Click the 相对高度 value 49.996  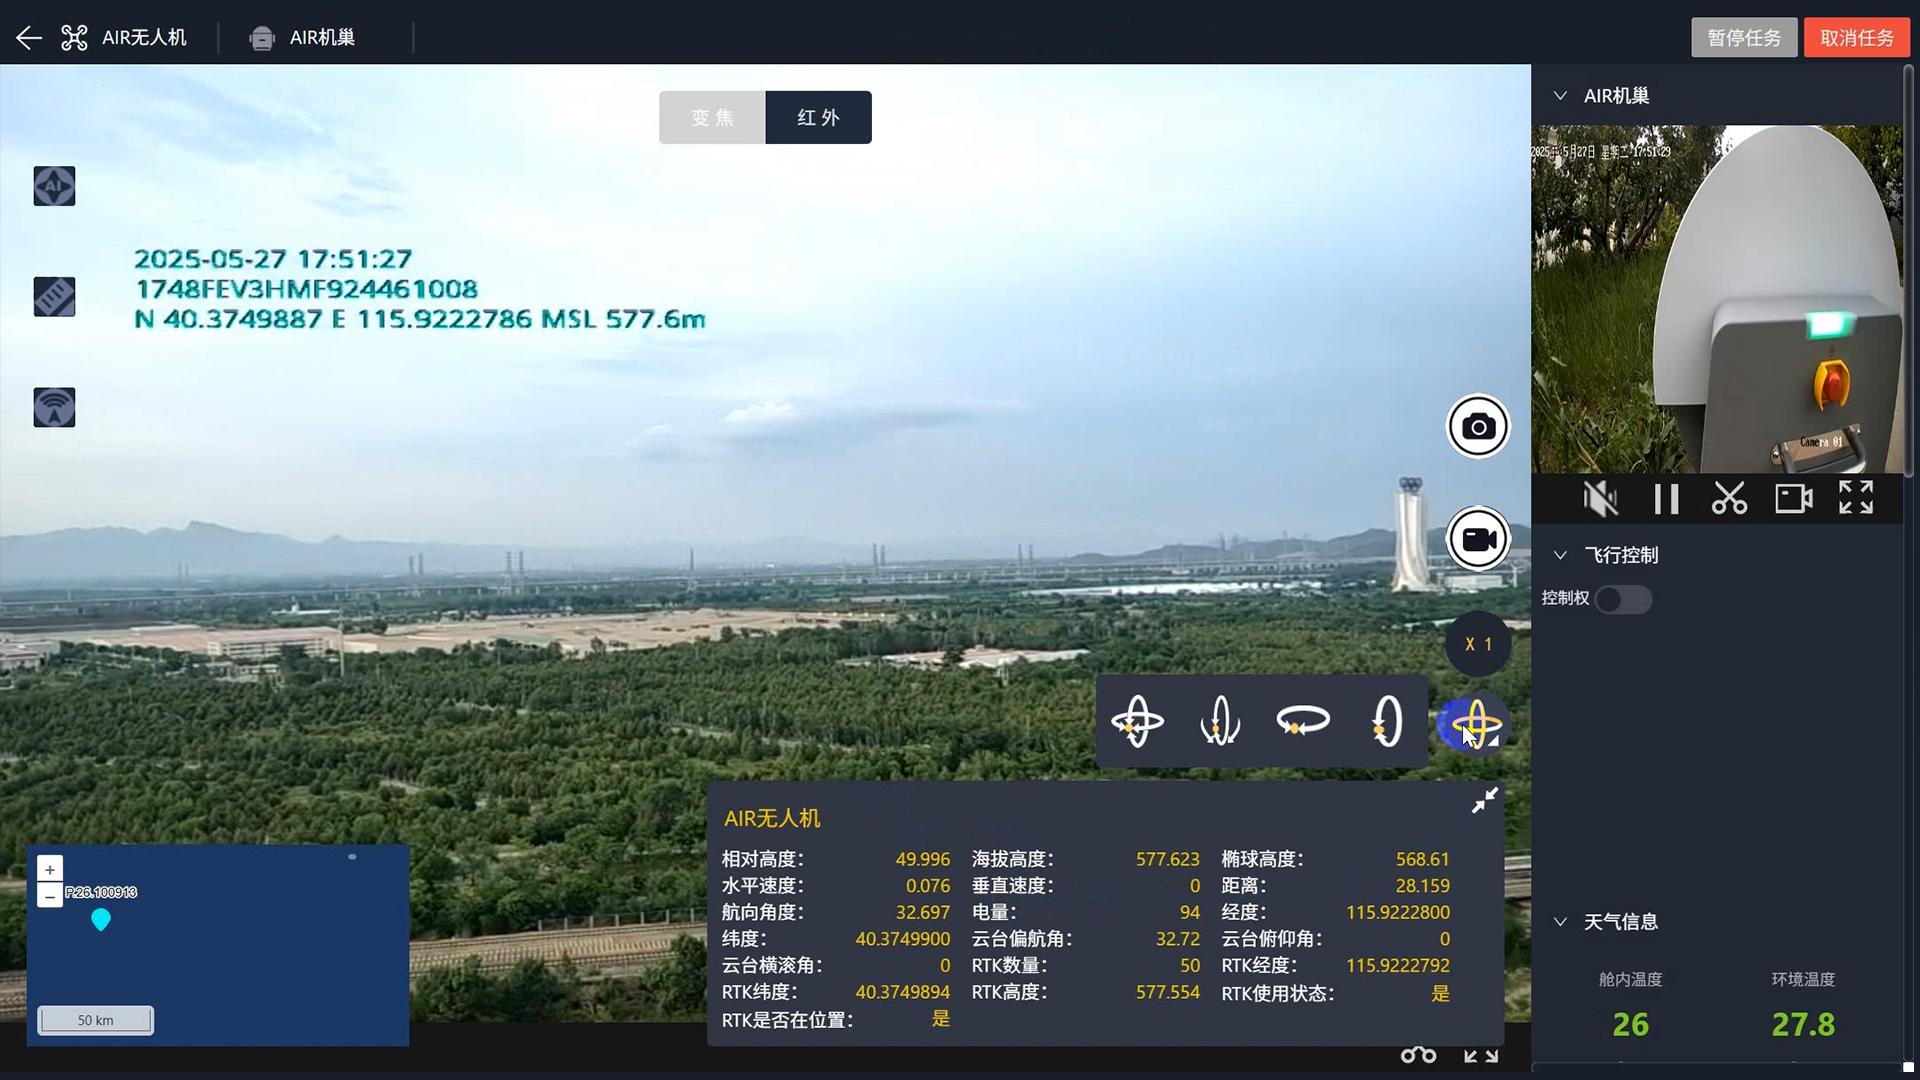coord(922,859)
